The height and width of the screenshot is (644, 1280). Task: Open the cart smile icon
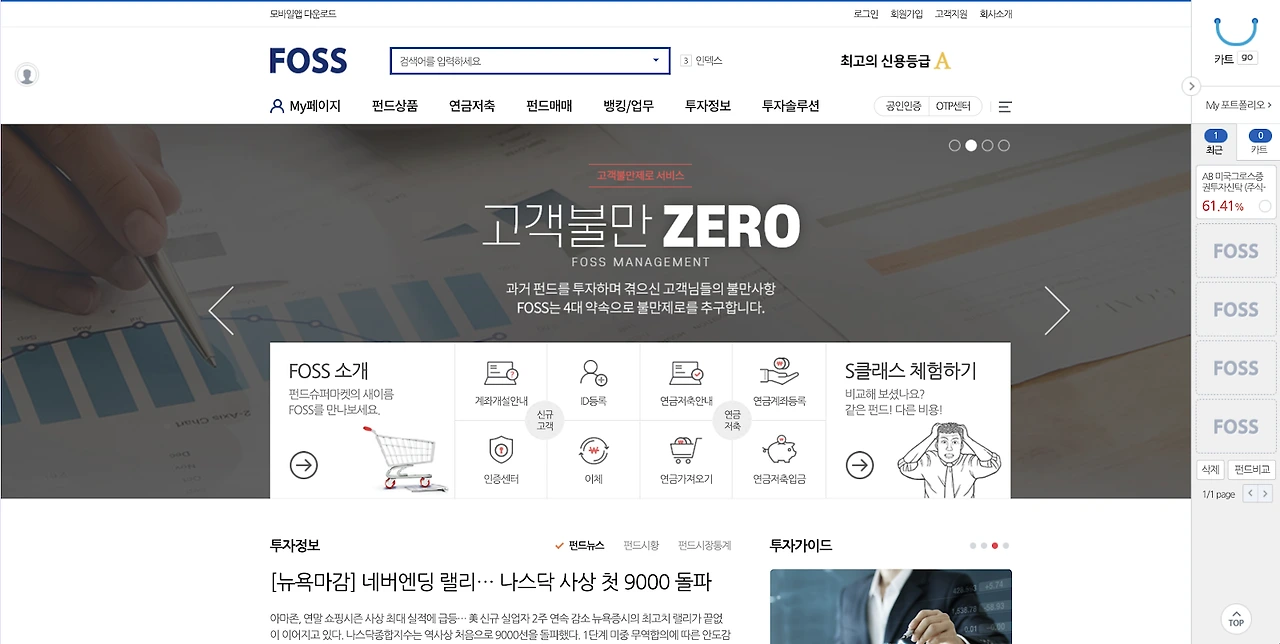1235,31
